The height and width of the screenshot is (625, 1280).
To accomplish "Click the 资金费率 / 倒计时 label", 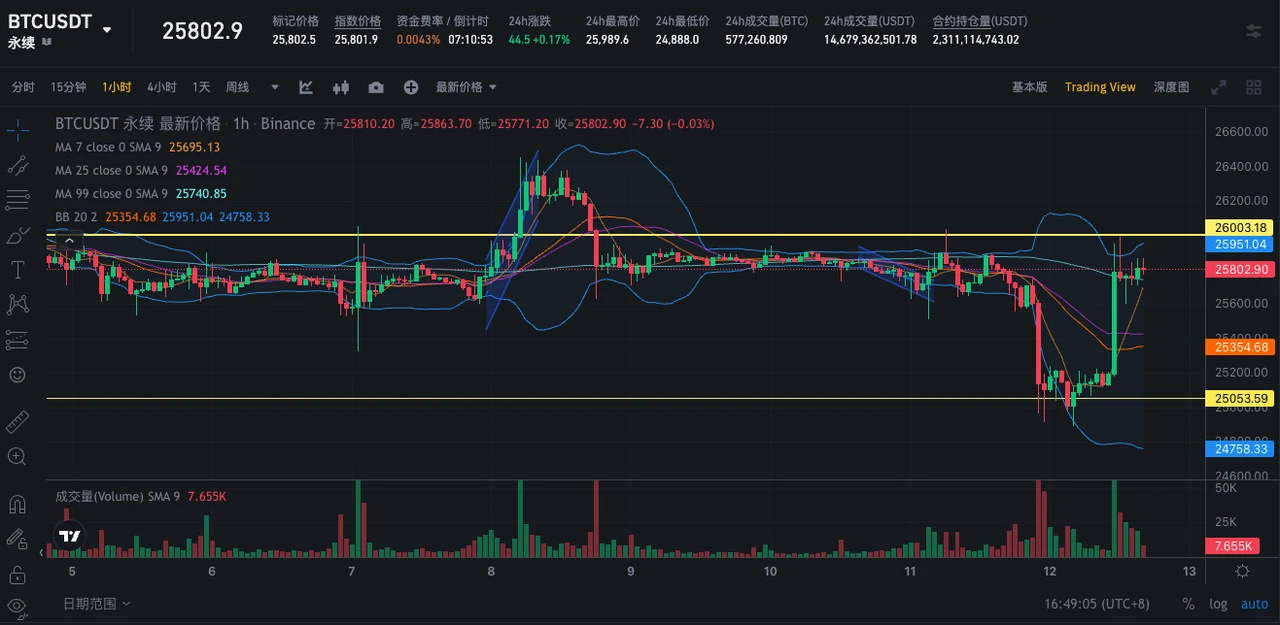I will pyautogui.click(x=442, y=21).
